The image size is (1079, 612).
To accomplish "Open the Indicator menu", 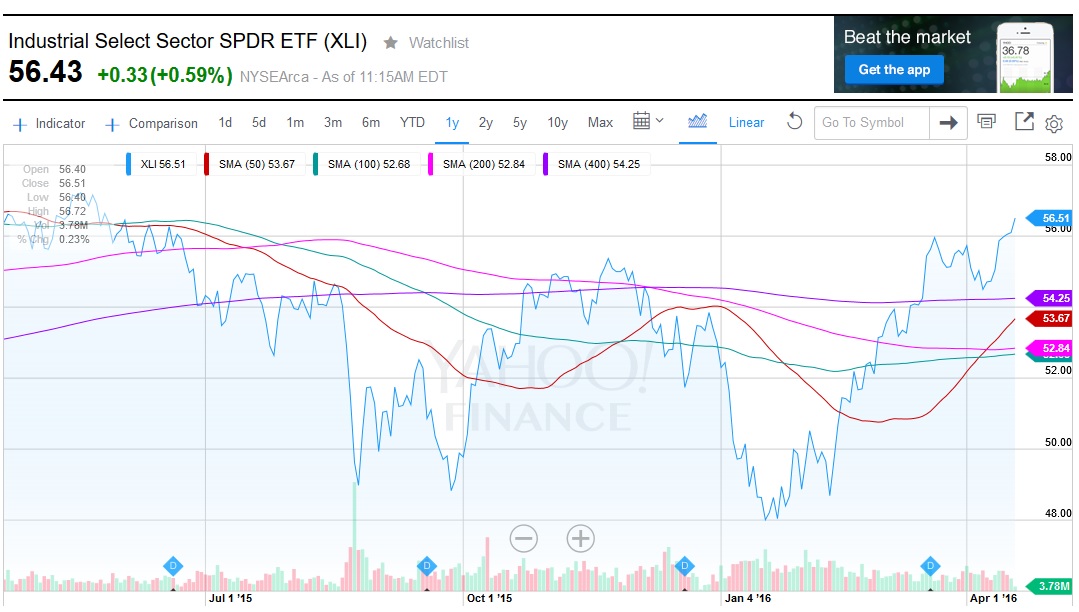I will pos(49,123).
